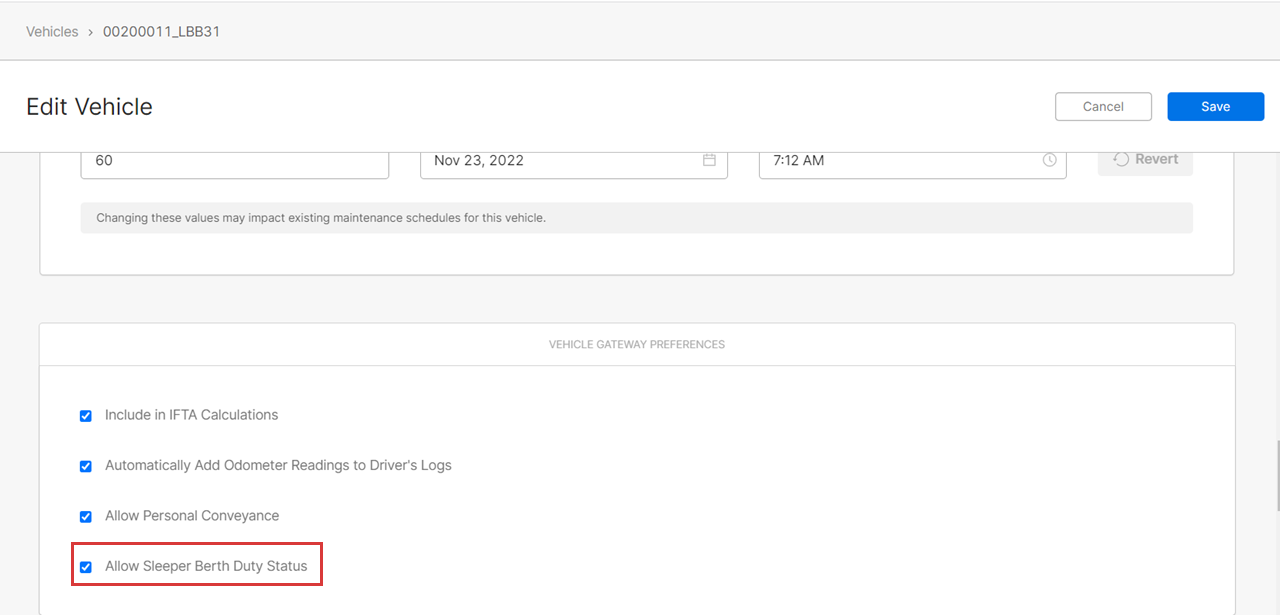Click the calendar icon in date field
The width and height of the screenshot is (1280, 615).
709,160
